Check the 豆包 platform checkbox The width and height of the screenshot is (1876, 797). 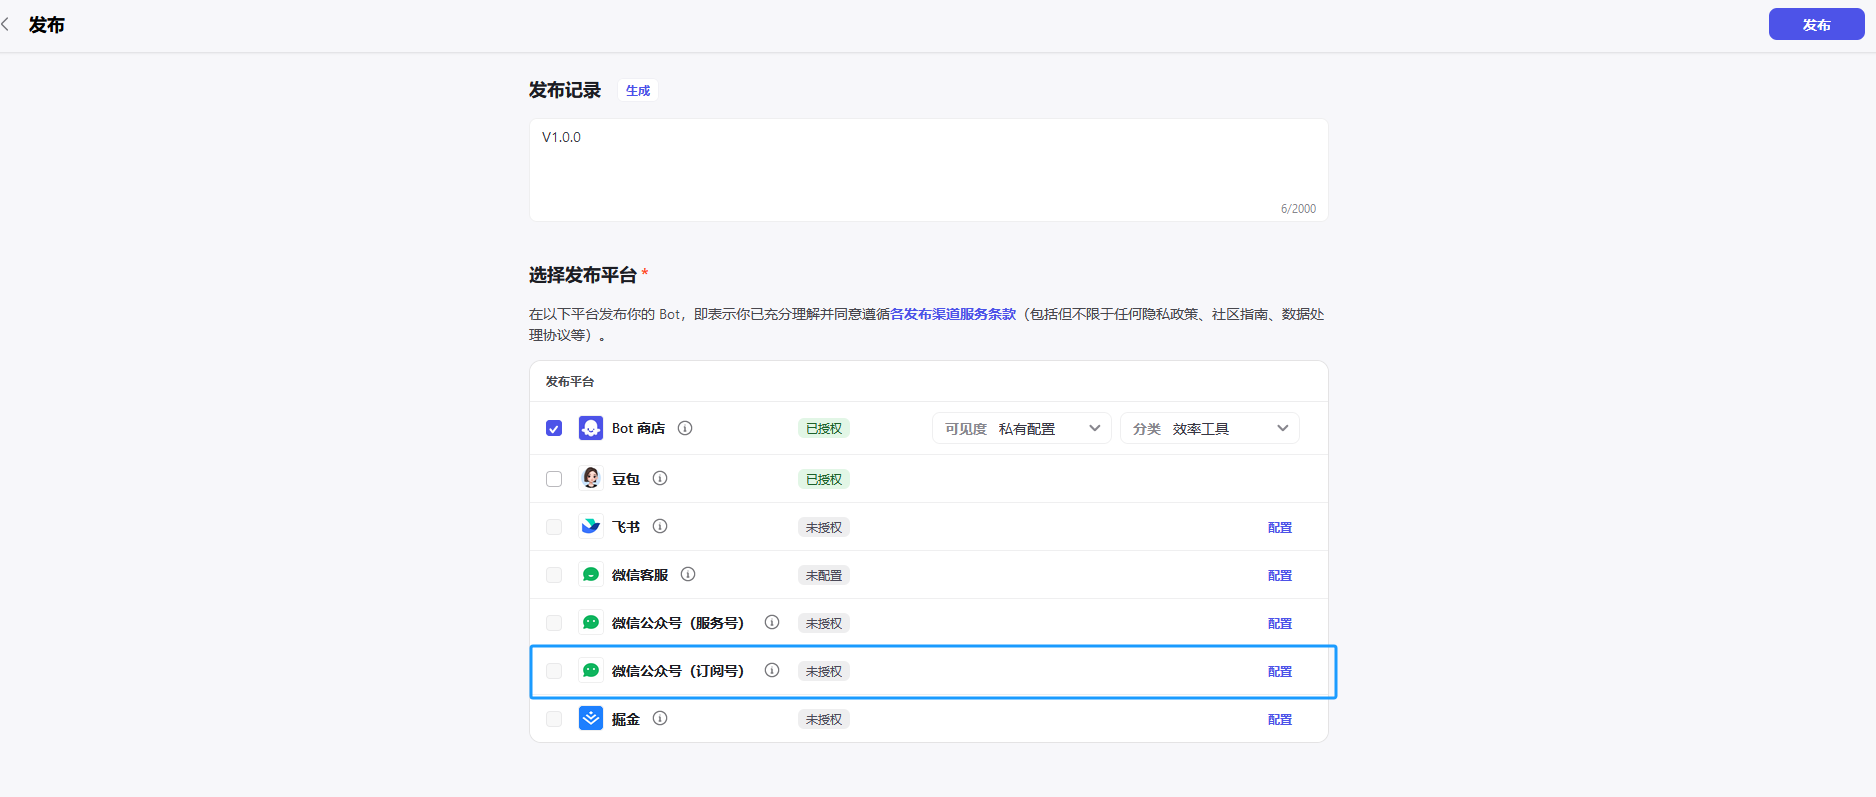click(x=554, y=479)
